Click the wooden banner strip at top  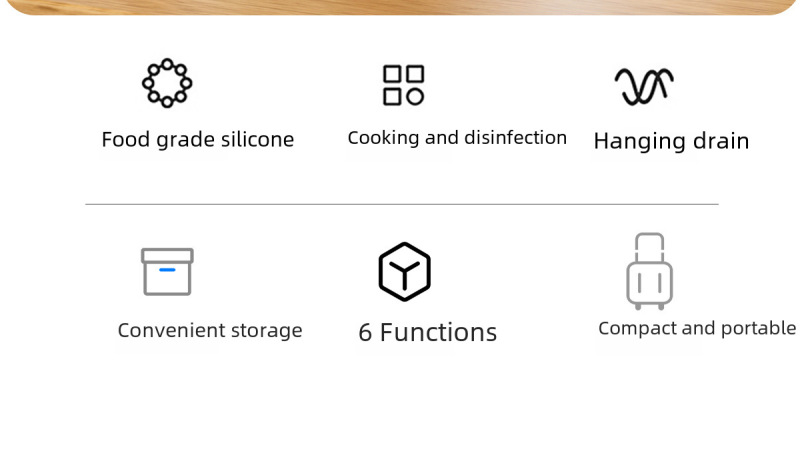(x=400, y=7)
